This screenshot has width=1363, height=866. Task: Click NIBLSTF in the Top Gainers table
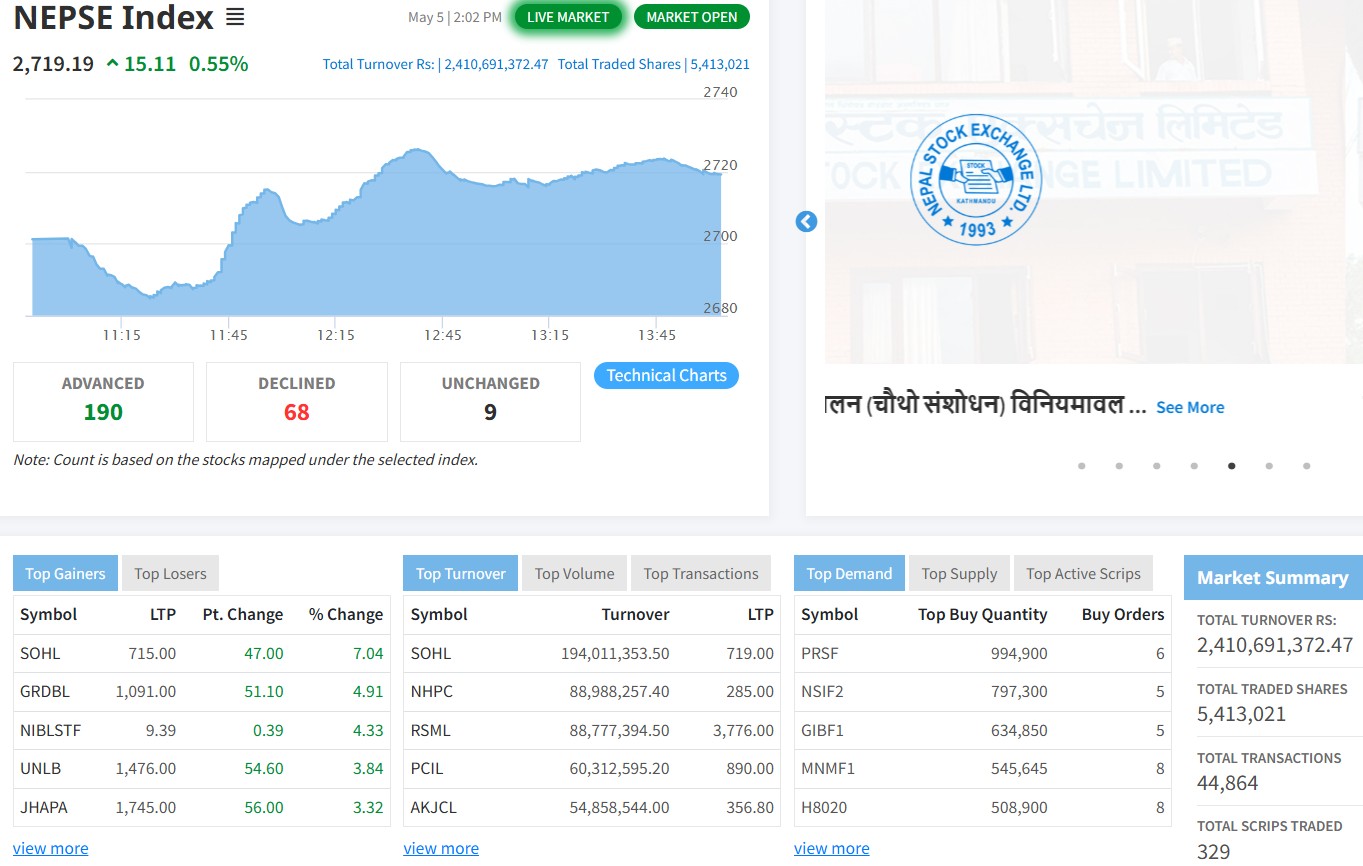coord(50,730)
